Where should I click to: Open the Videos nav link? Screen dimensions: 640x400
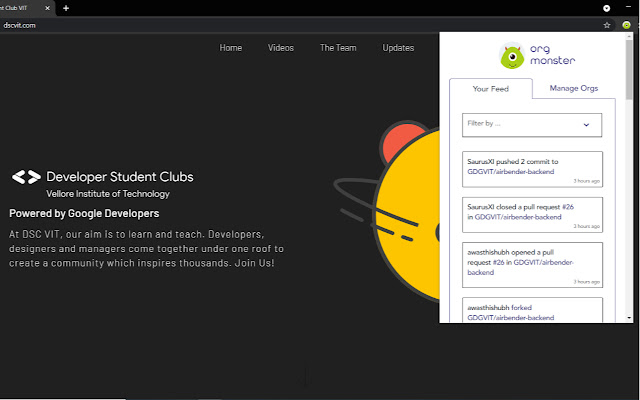coord(281,48)
